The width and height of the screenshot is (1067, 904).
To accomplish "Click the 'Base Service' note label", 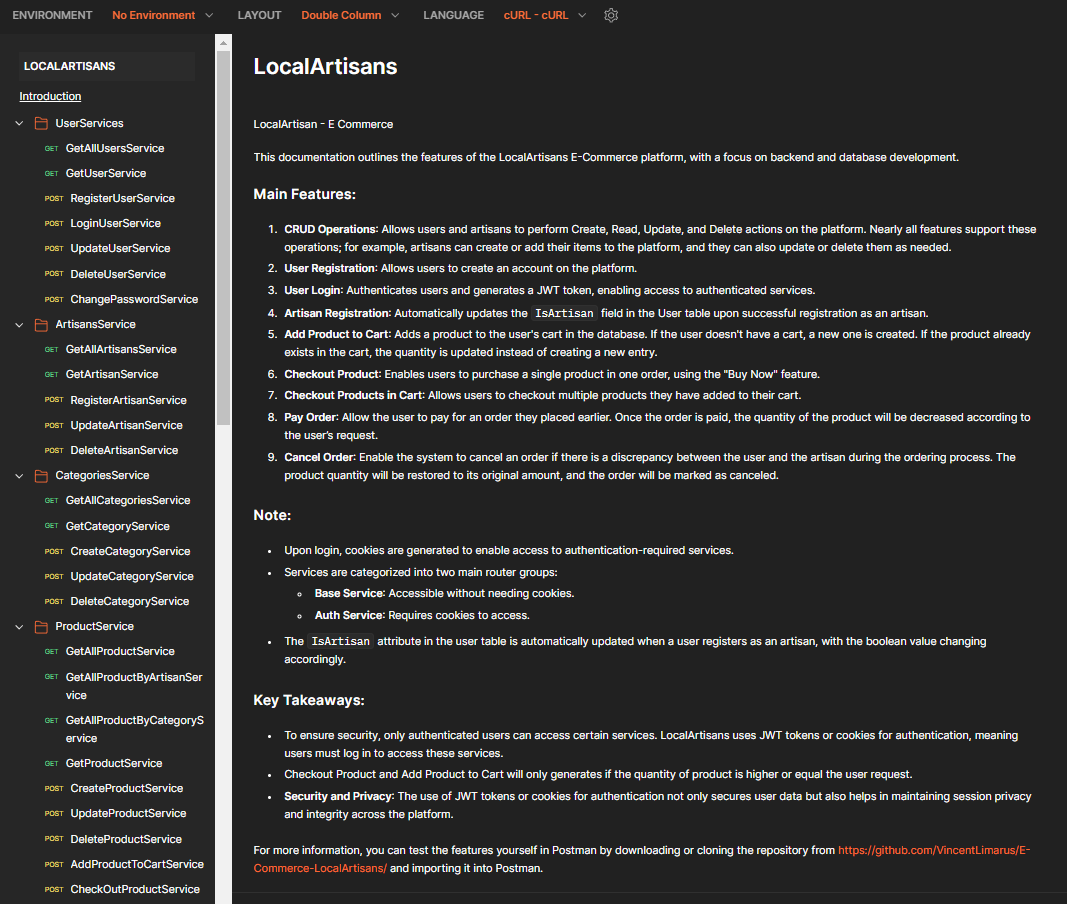I will [349, 594].
